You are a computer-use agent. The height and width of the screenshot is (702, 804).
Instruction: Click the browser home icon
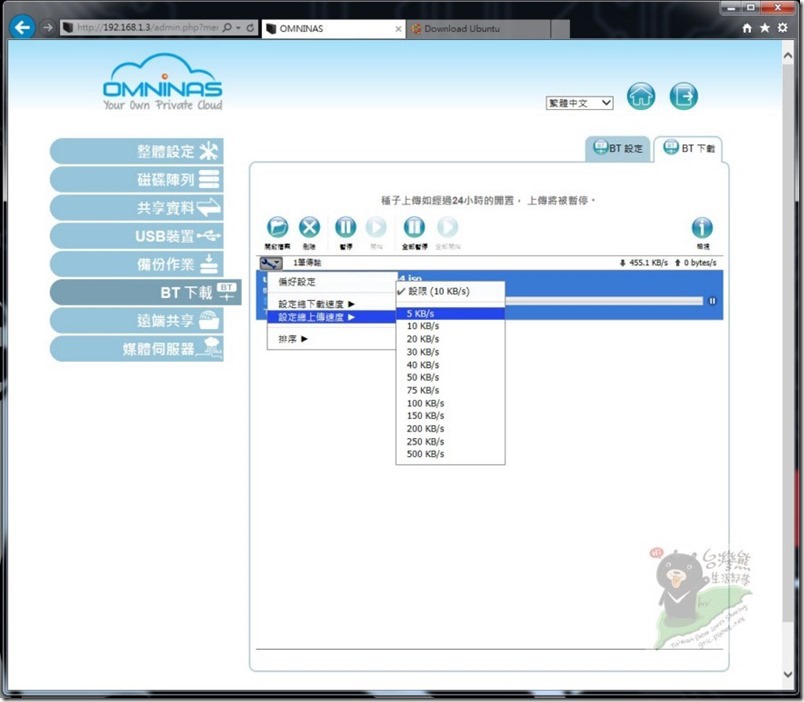747,28
